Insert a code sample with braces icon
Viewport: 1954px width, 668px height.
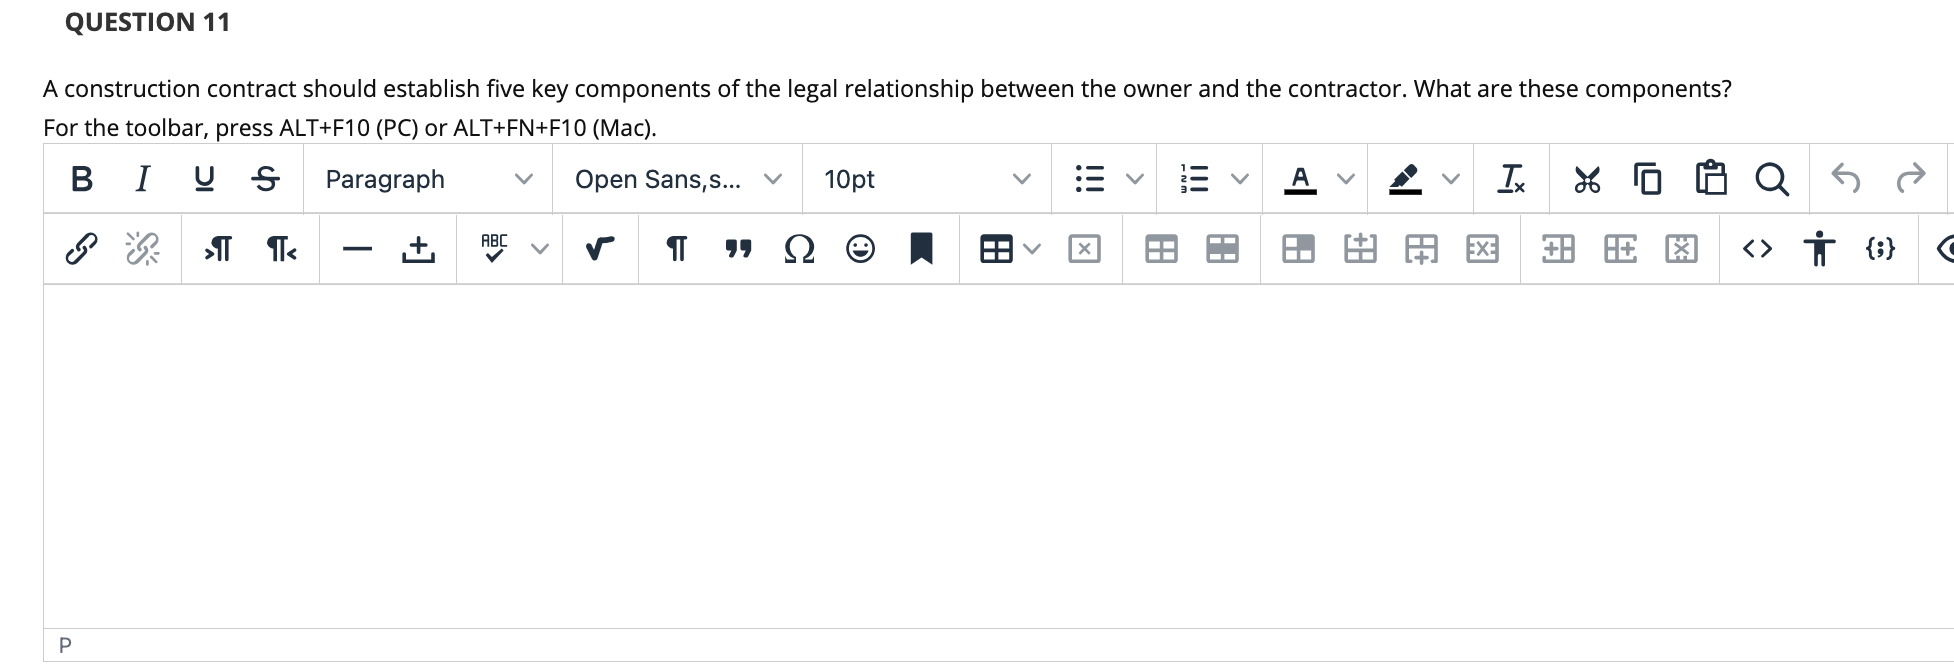coord(1880,249)
